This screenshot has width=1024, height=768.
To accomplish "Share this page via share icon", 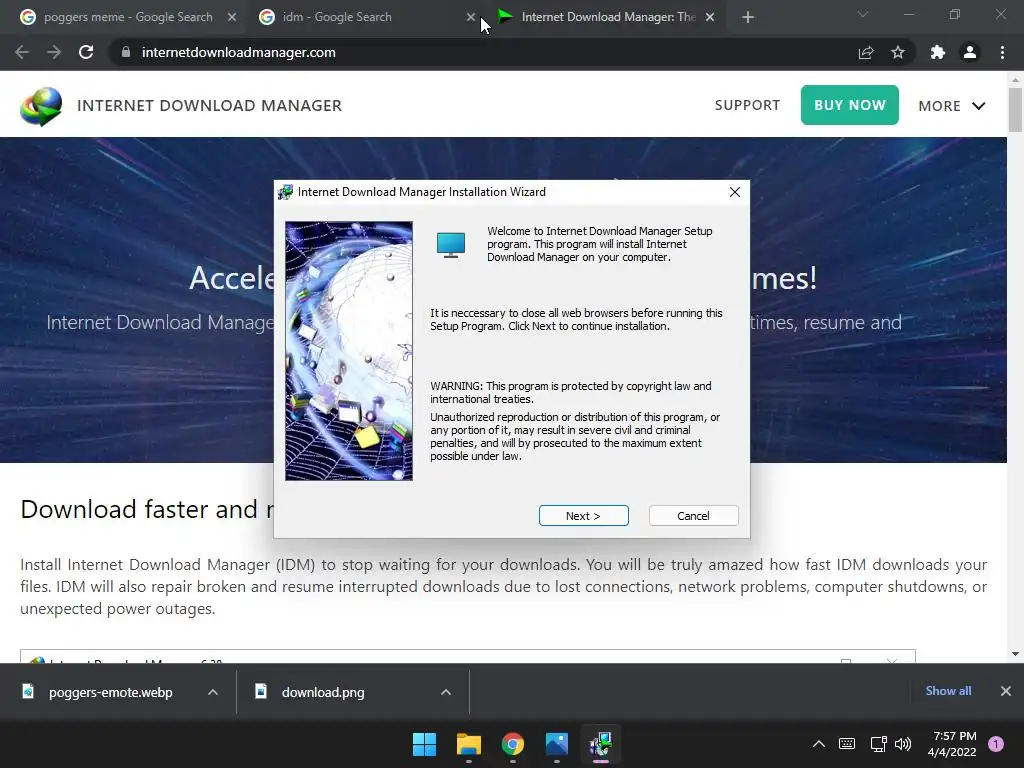I will tap(866, 52).
